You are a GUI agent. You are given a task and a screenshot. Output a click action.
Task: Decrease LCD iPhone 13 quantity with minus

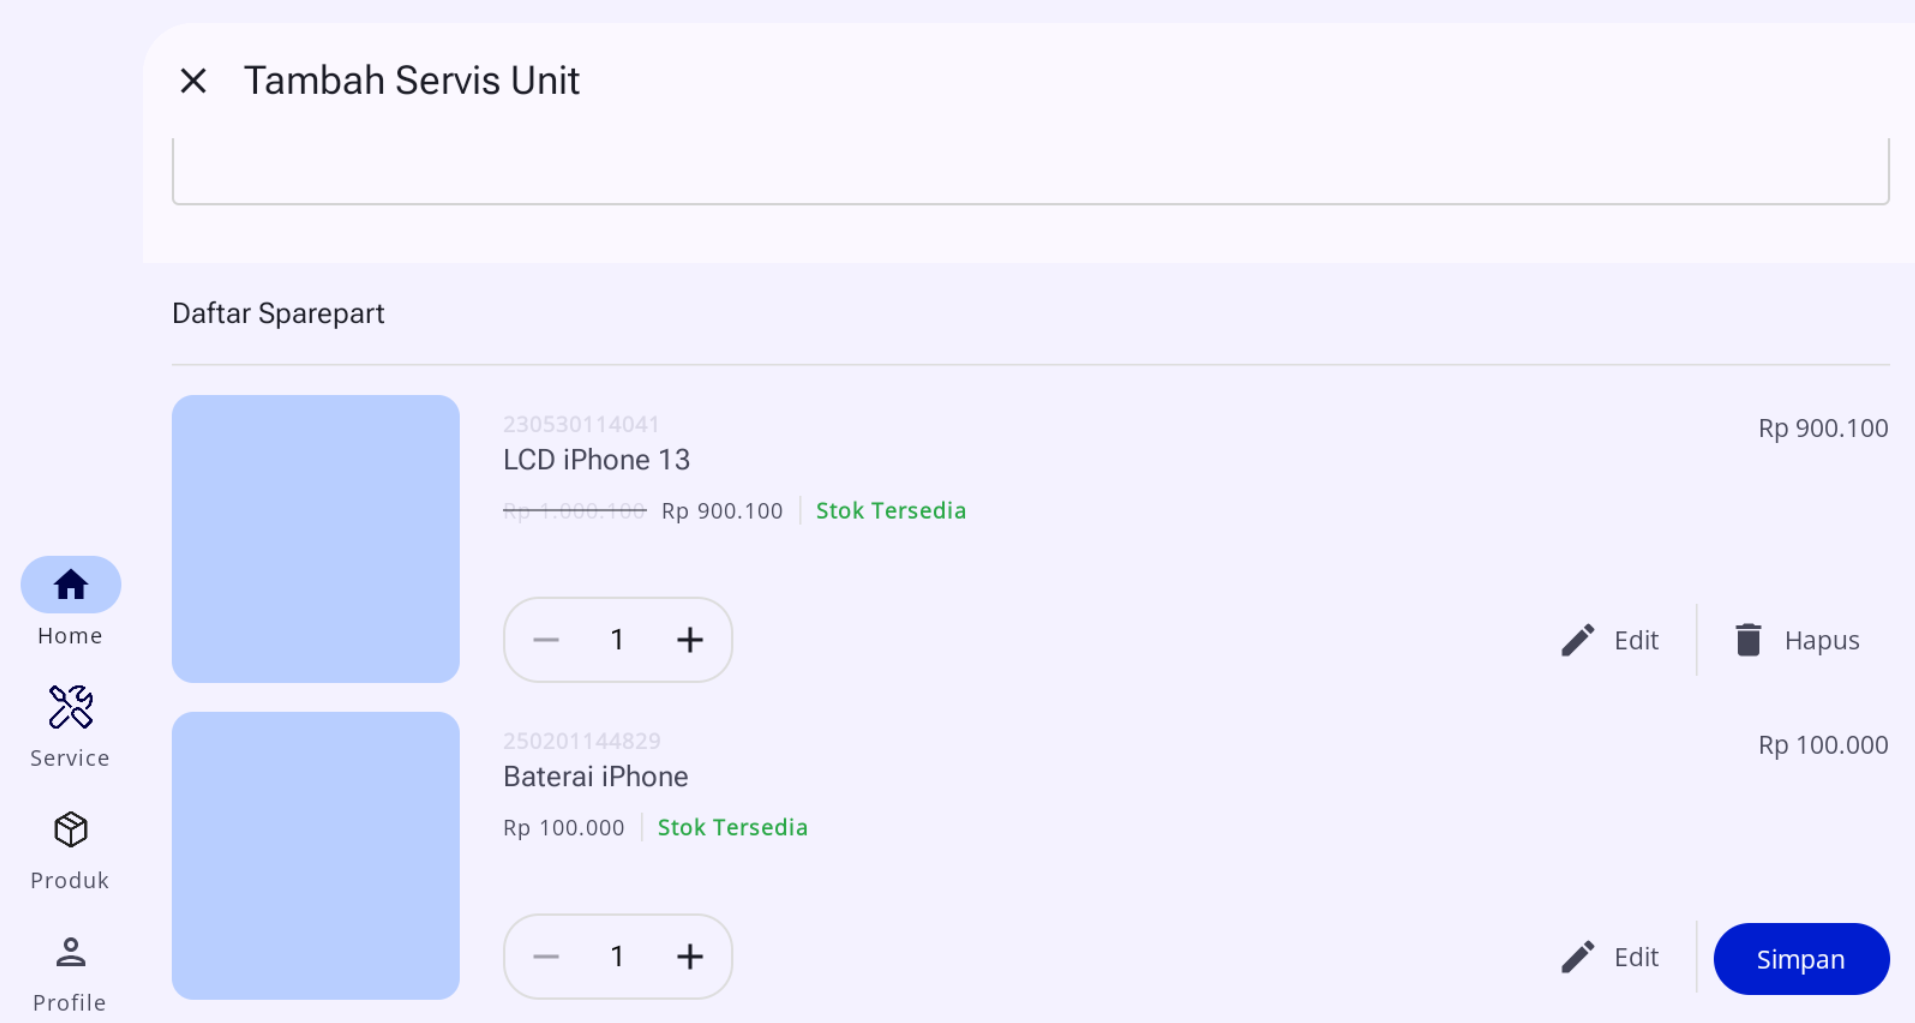[546, 640]
